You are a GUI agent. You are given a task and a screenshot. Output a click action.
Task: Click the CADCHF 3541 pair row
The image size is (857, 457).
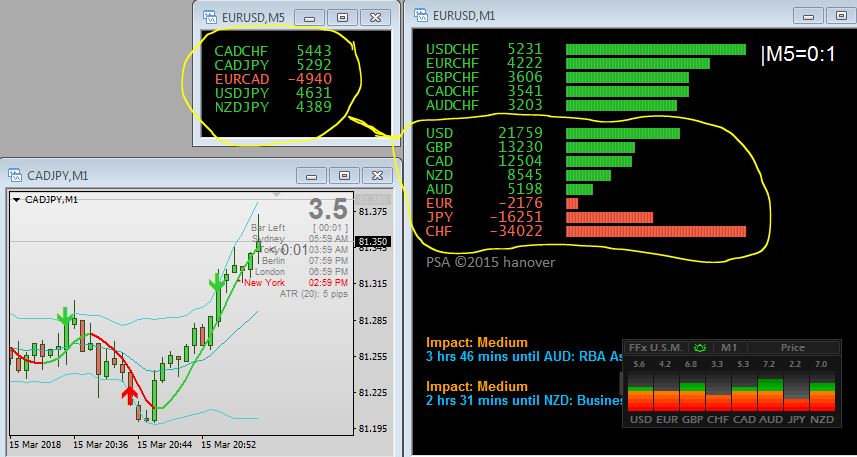point(557,91)
